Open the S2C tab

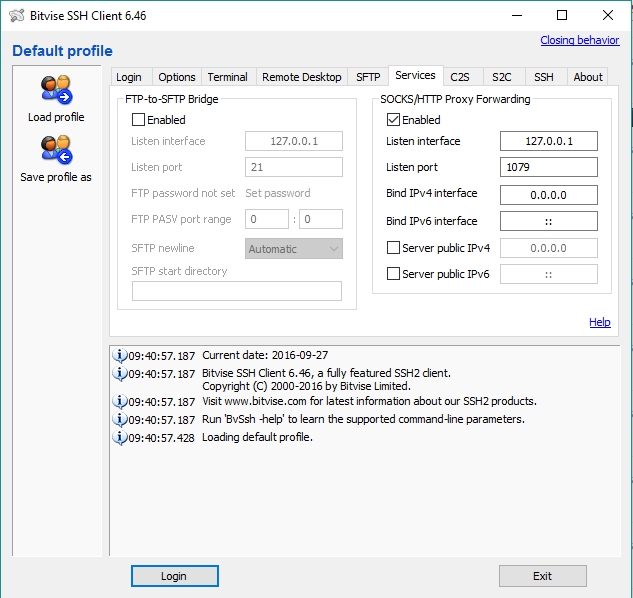pyautogui.click(x=502, y=77)
